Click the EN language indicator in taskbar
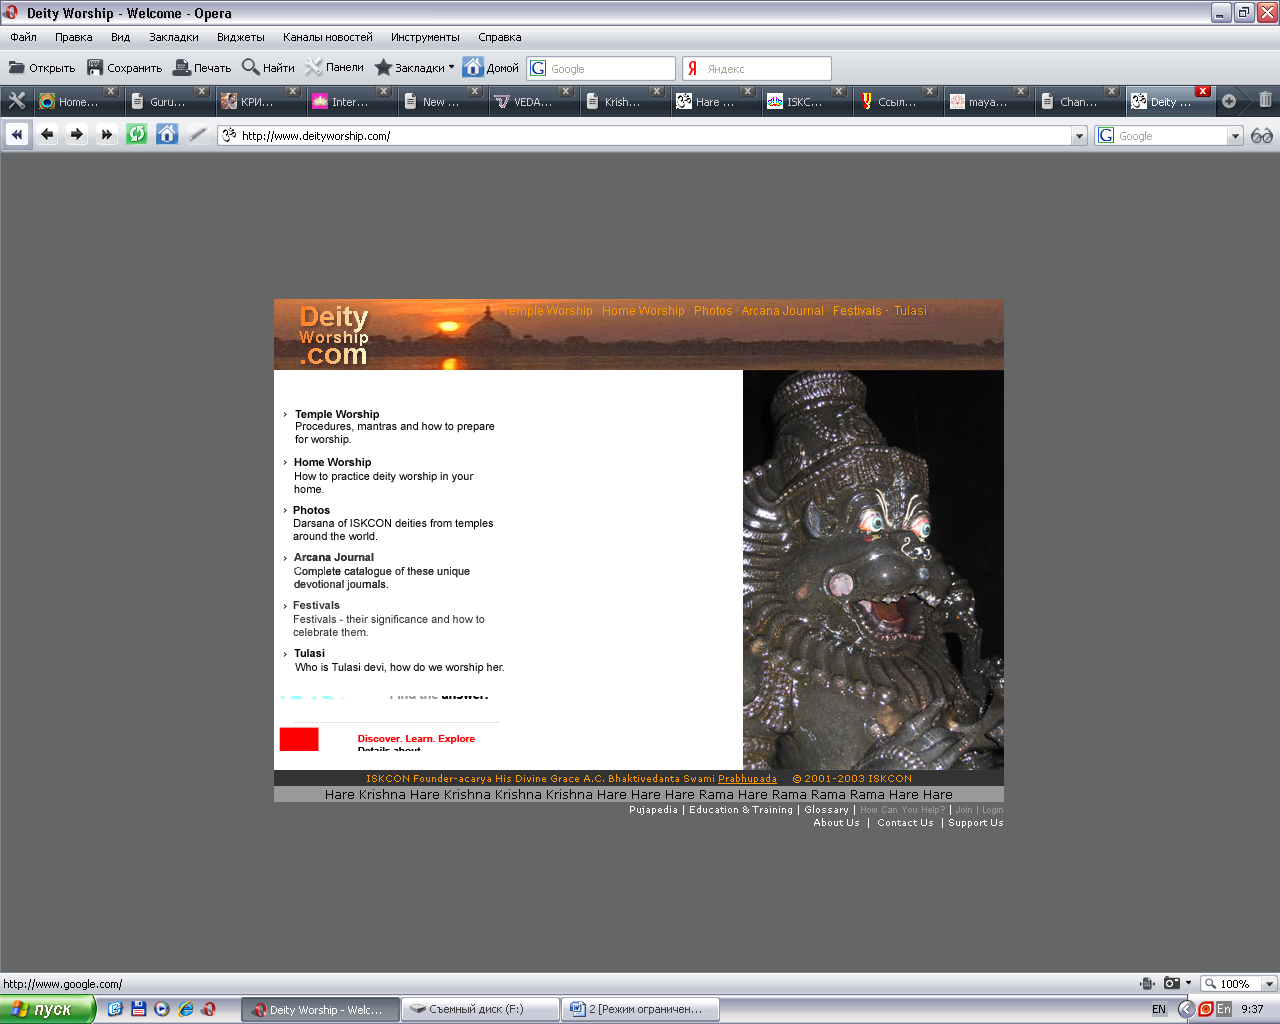1280x1024 pixels. (1159, 1009)
